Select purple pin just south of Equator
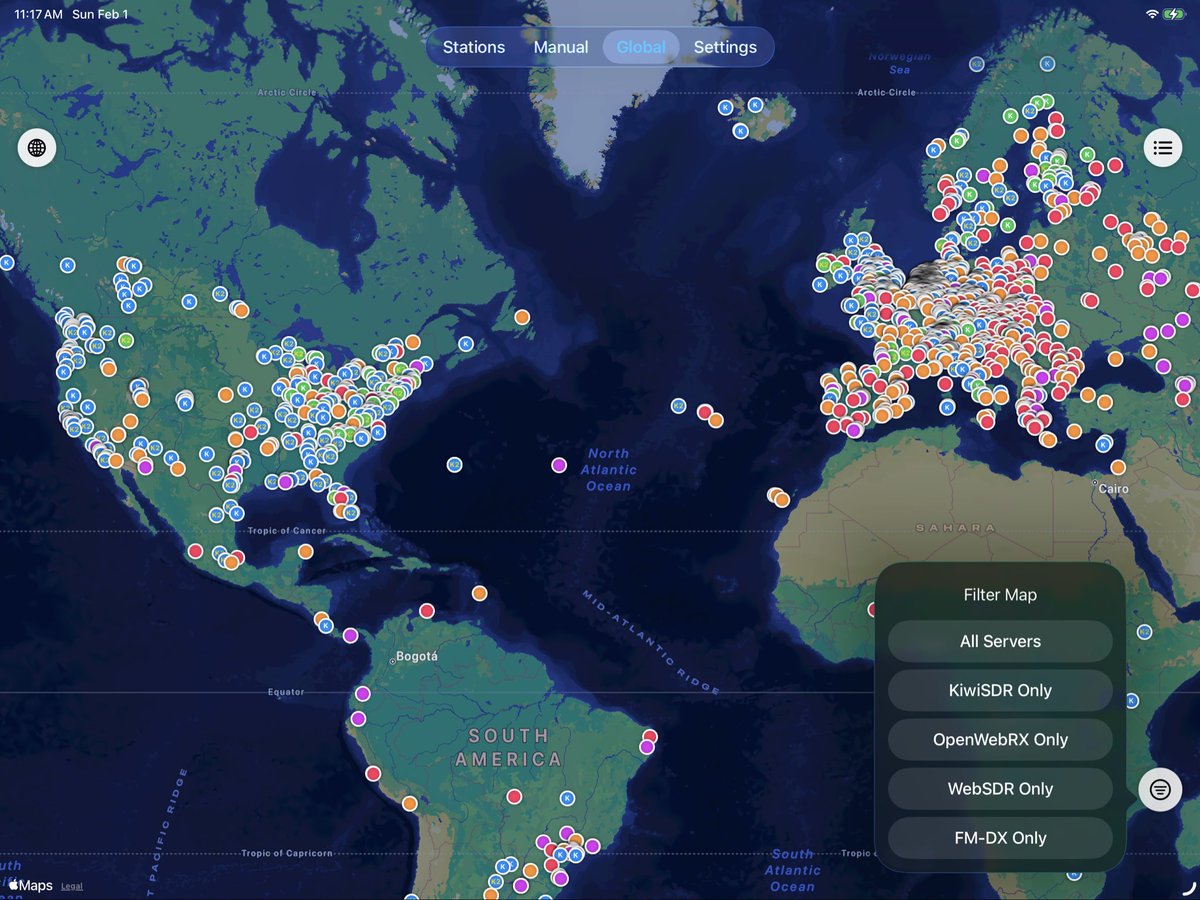 click(358, 718)
